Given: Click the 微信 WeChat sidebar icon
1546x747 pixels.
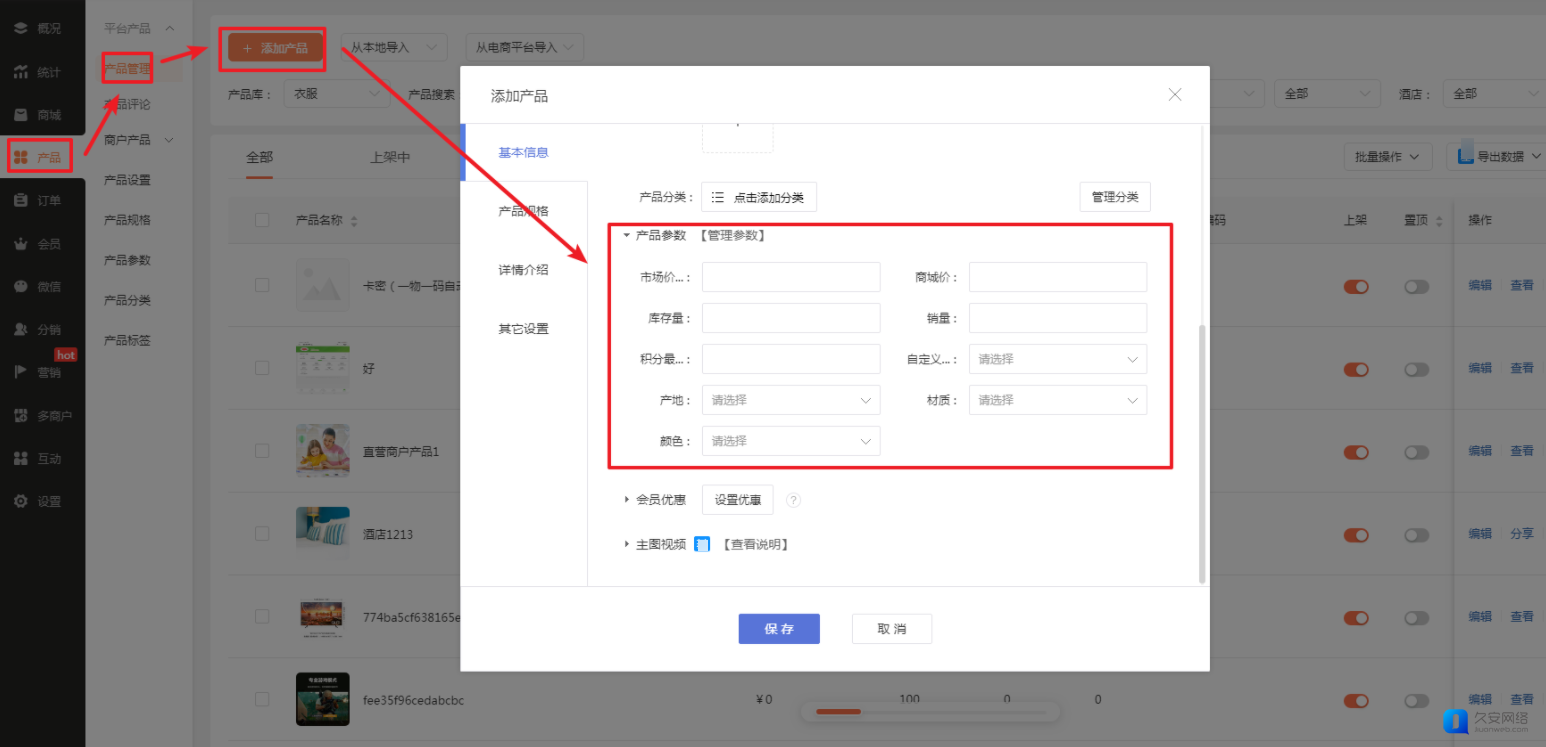Looking at the screenshot, I should point(20,286).
